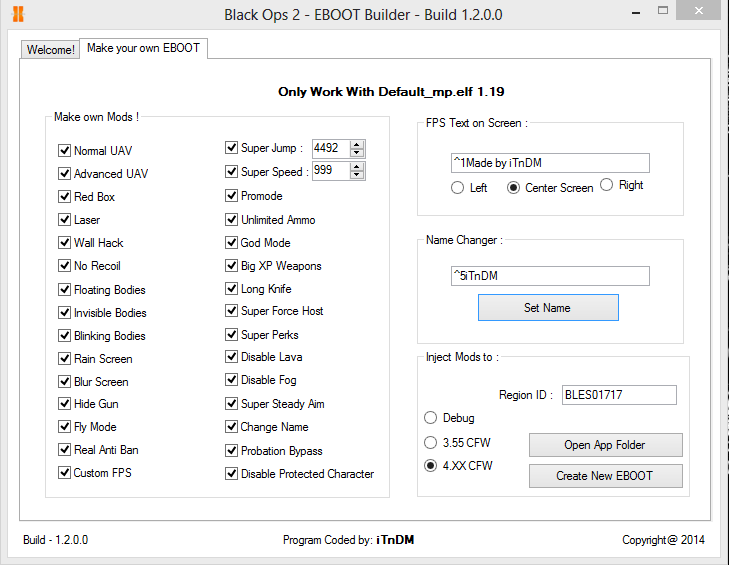Disable the Long Knife mod
Image resolution: width=729 pixels, height=565 pixels.
231,289
